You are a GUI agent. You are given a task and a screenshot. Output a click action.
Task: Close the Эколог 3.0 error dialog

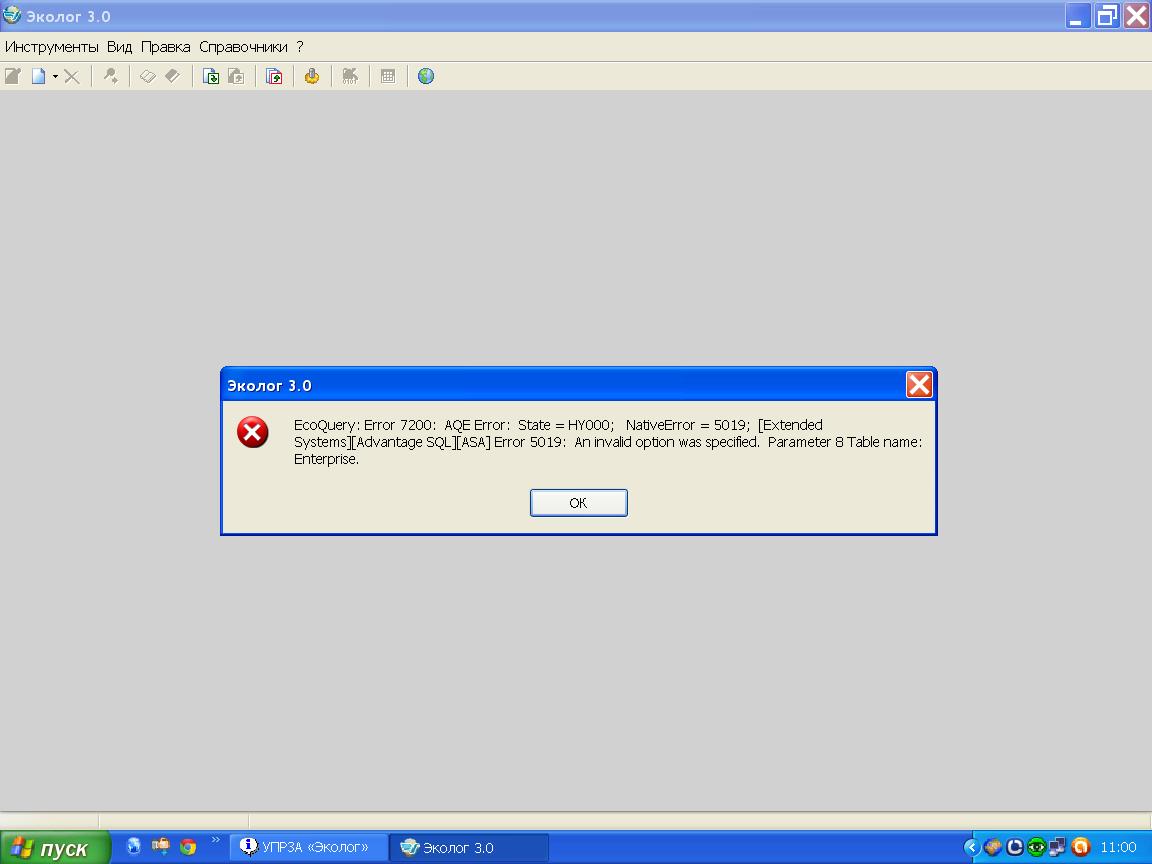(919, 385)
